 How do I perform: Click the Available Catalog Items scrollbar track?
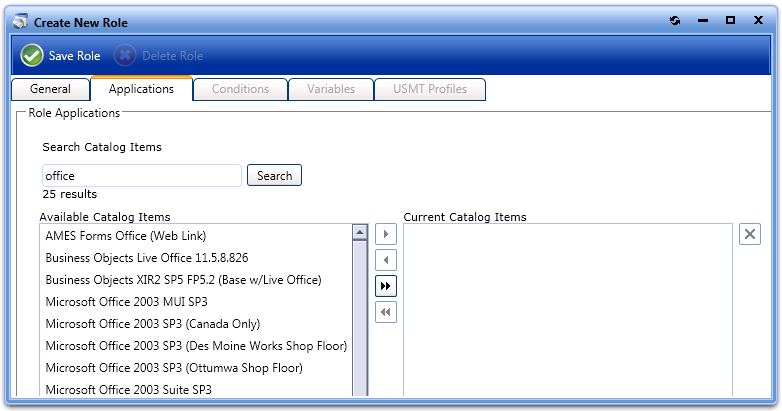pyautogui.click(x=360, y=318)
